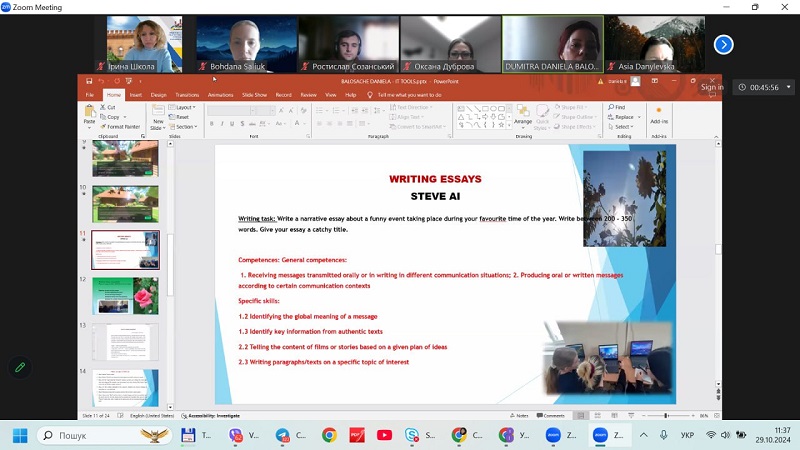Open Ribbon Display Options icon
Viewport: 800px width, 450px height.
(655, 81)
